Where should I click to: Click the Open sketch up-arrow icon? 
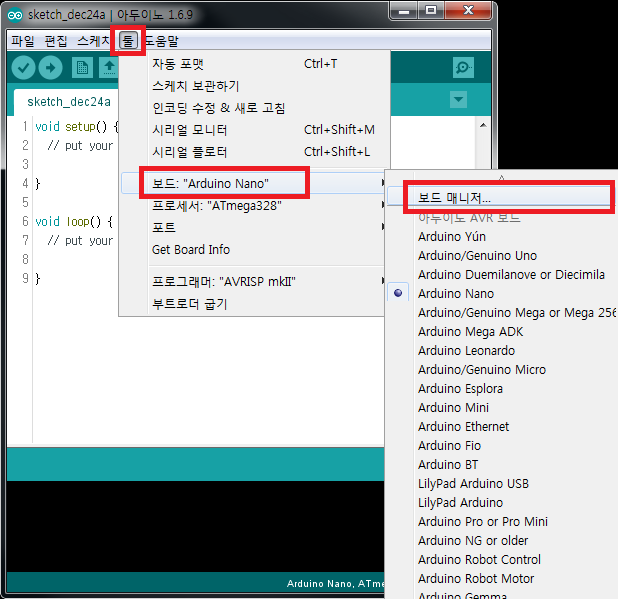pos(109,67)
